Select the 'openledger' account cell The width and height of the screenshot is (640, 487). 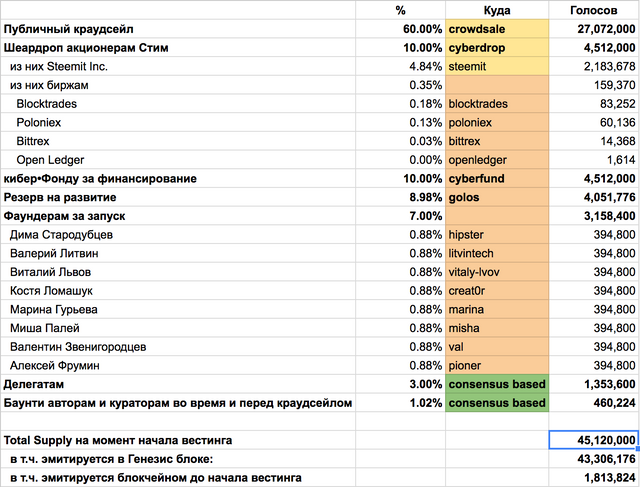497,160
